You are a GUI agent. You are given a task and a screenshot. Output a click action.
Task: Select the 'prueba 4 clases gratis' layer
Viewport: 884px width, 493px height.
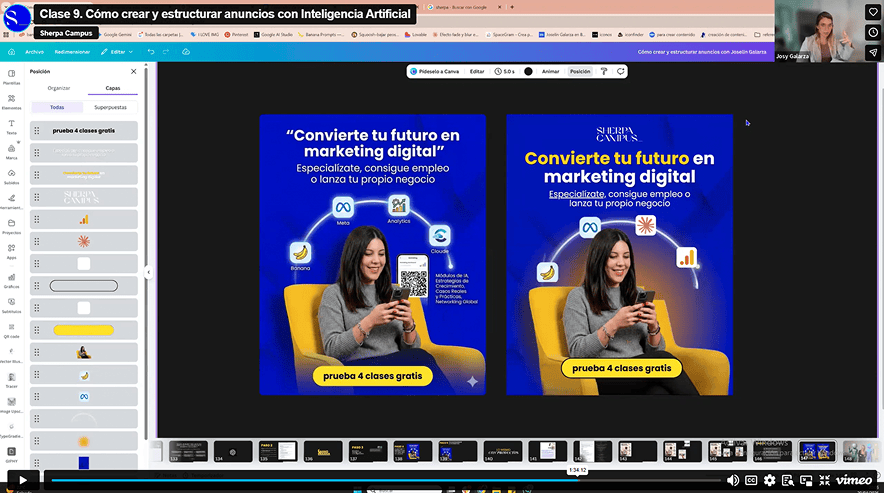(83, 131)
